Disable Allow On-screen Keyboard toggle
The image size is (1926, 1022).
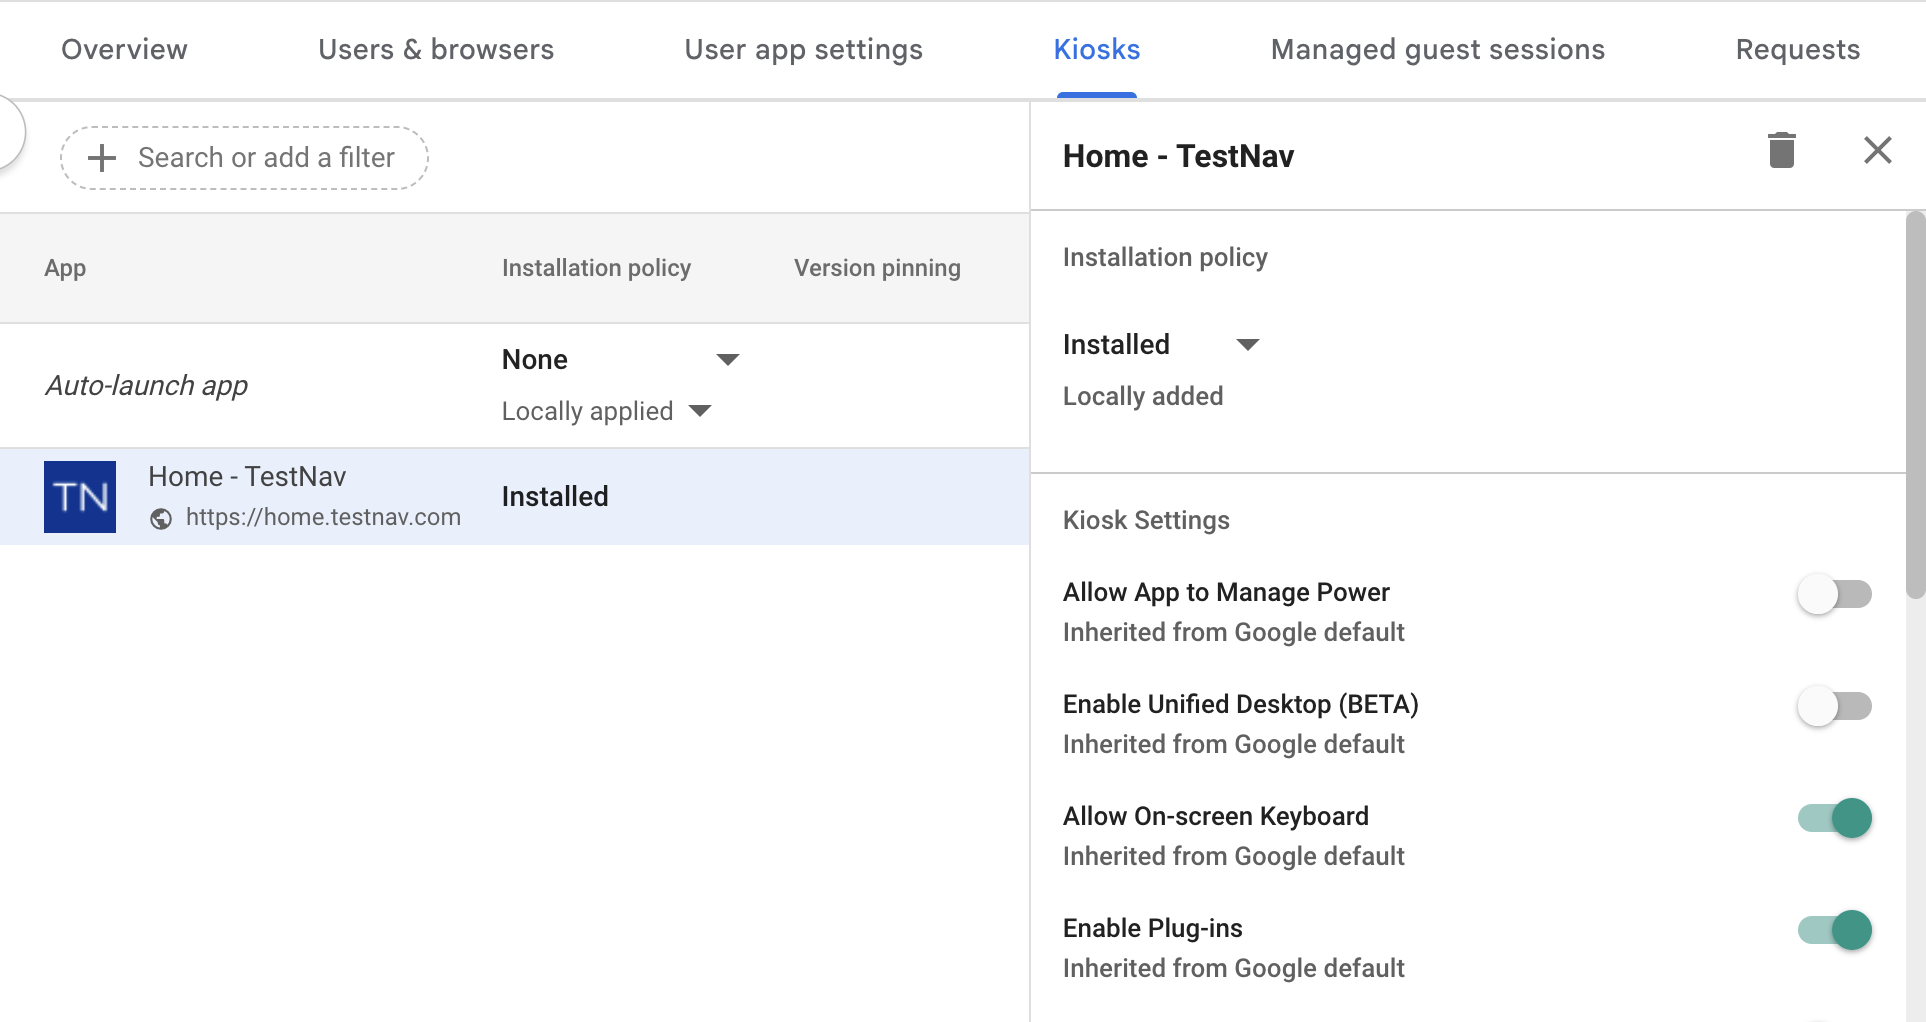tap(1834, 818)
